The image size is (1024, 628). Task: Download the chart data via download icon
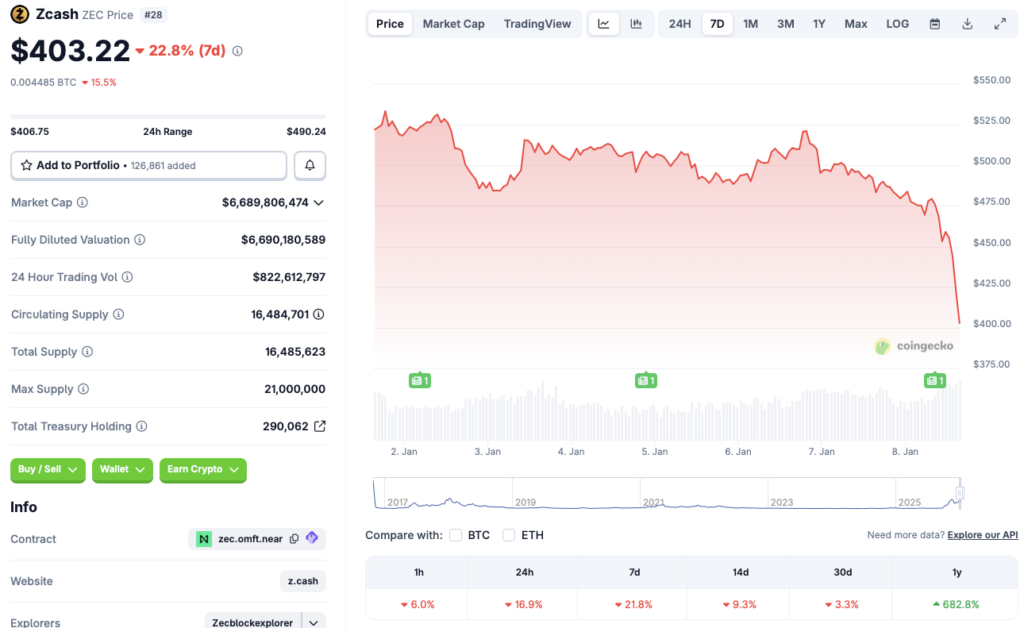tap(967, 23)
